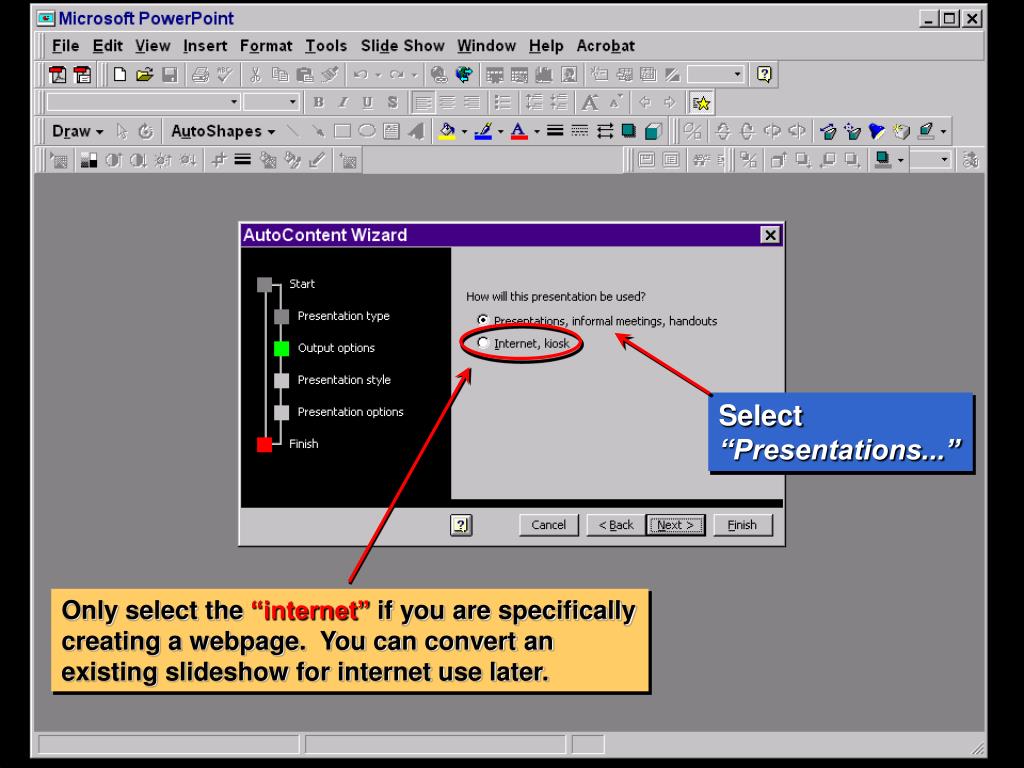Click Cancel in AutoContent Wizard
This screenshot has width=1024, height=768.
[x=549, y=525]
